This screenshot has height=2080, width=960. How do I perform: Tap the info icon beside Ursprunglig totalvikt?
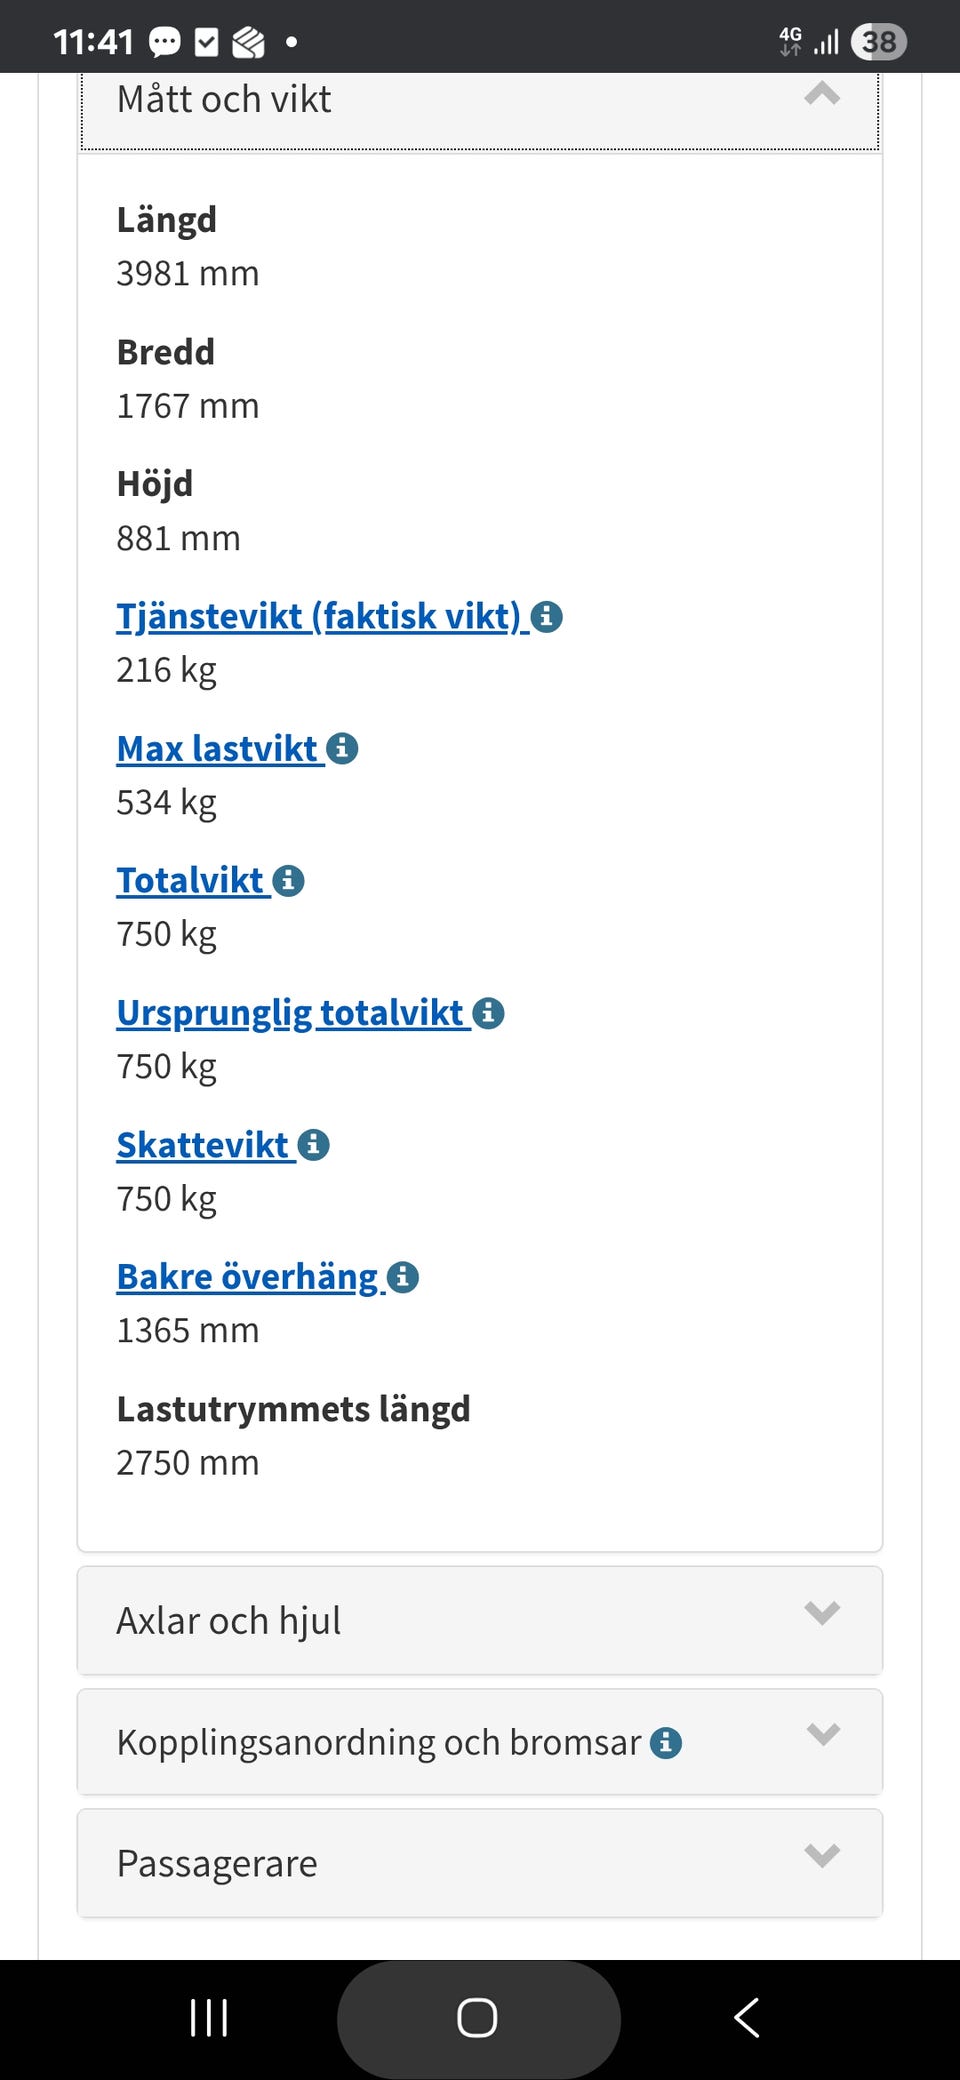487,1012
